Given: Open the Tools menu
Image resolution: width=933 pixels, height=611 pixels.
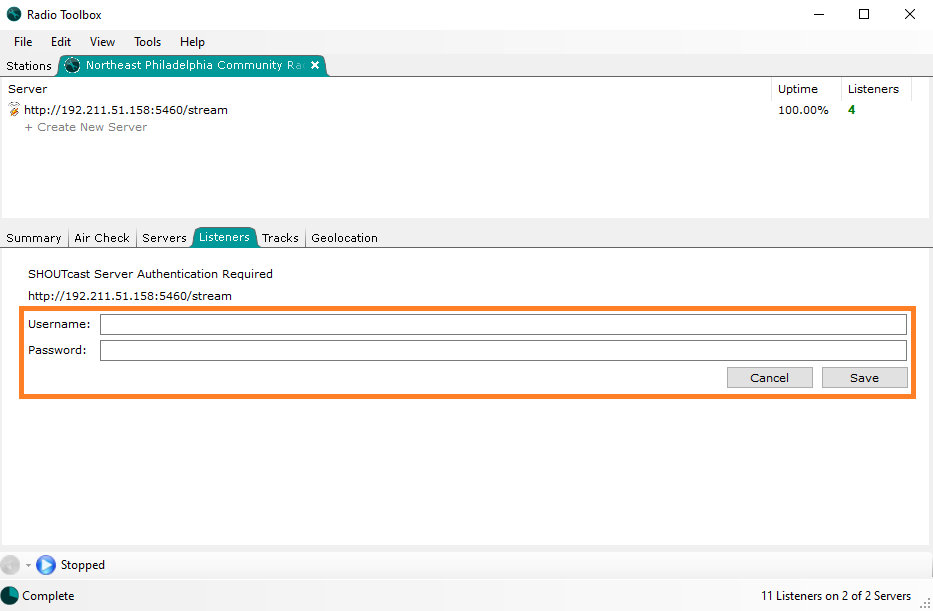Looking at the screenshot, I should [147, 42].
